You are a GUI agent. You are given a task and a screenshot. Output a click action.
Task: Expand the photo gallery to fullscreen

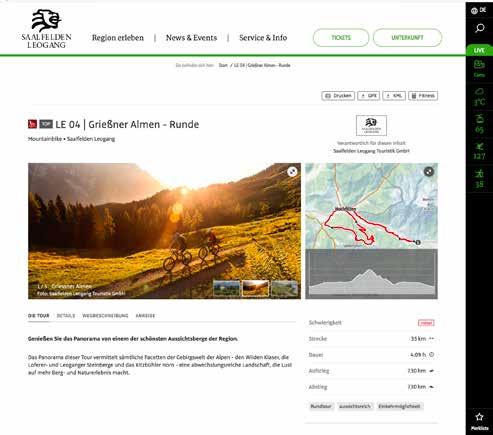point(292,172)
